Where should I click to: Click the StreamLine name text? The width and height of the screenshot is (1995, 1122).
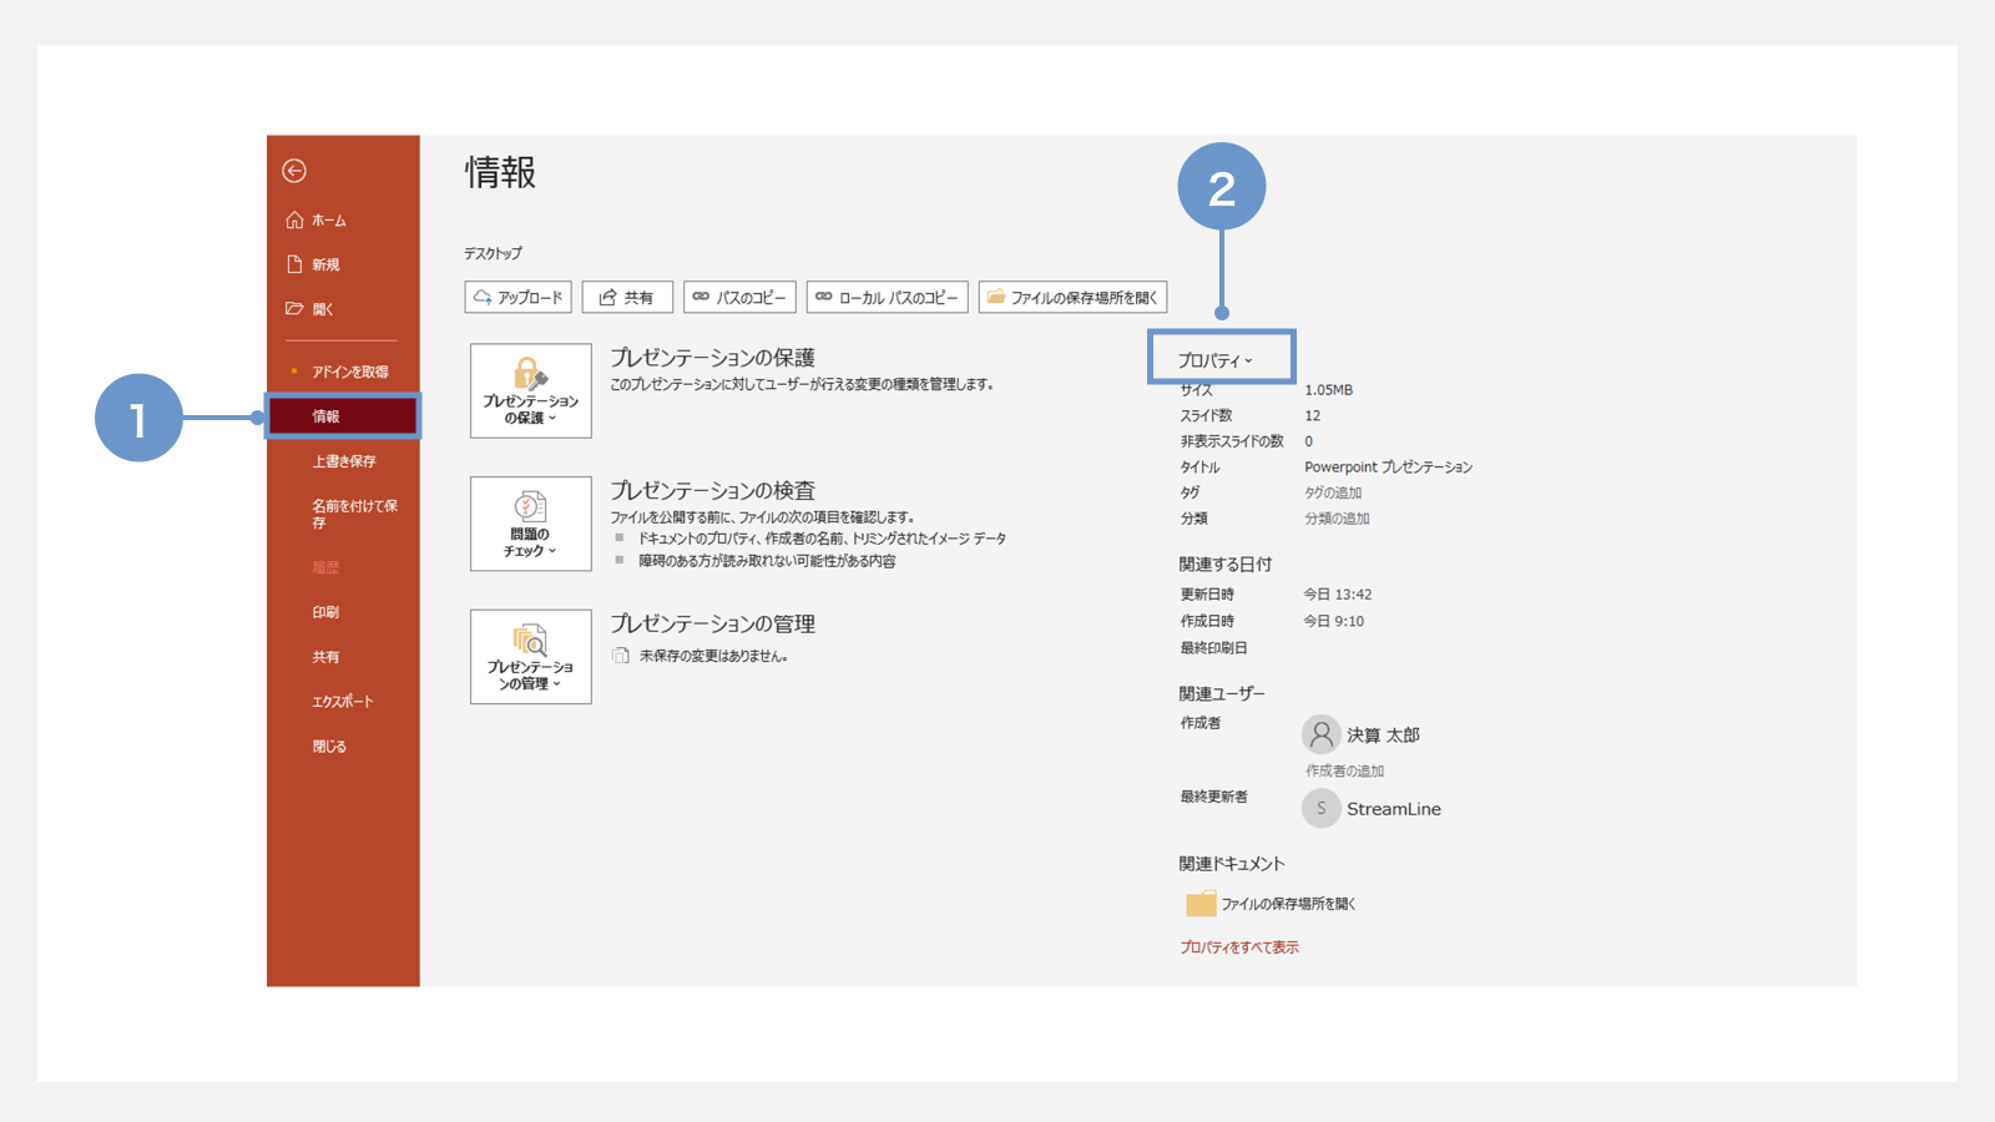tap(1394, 809)
